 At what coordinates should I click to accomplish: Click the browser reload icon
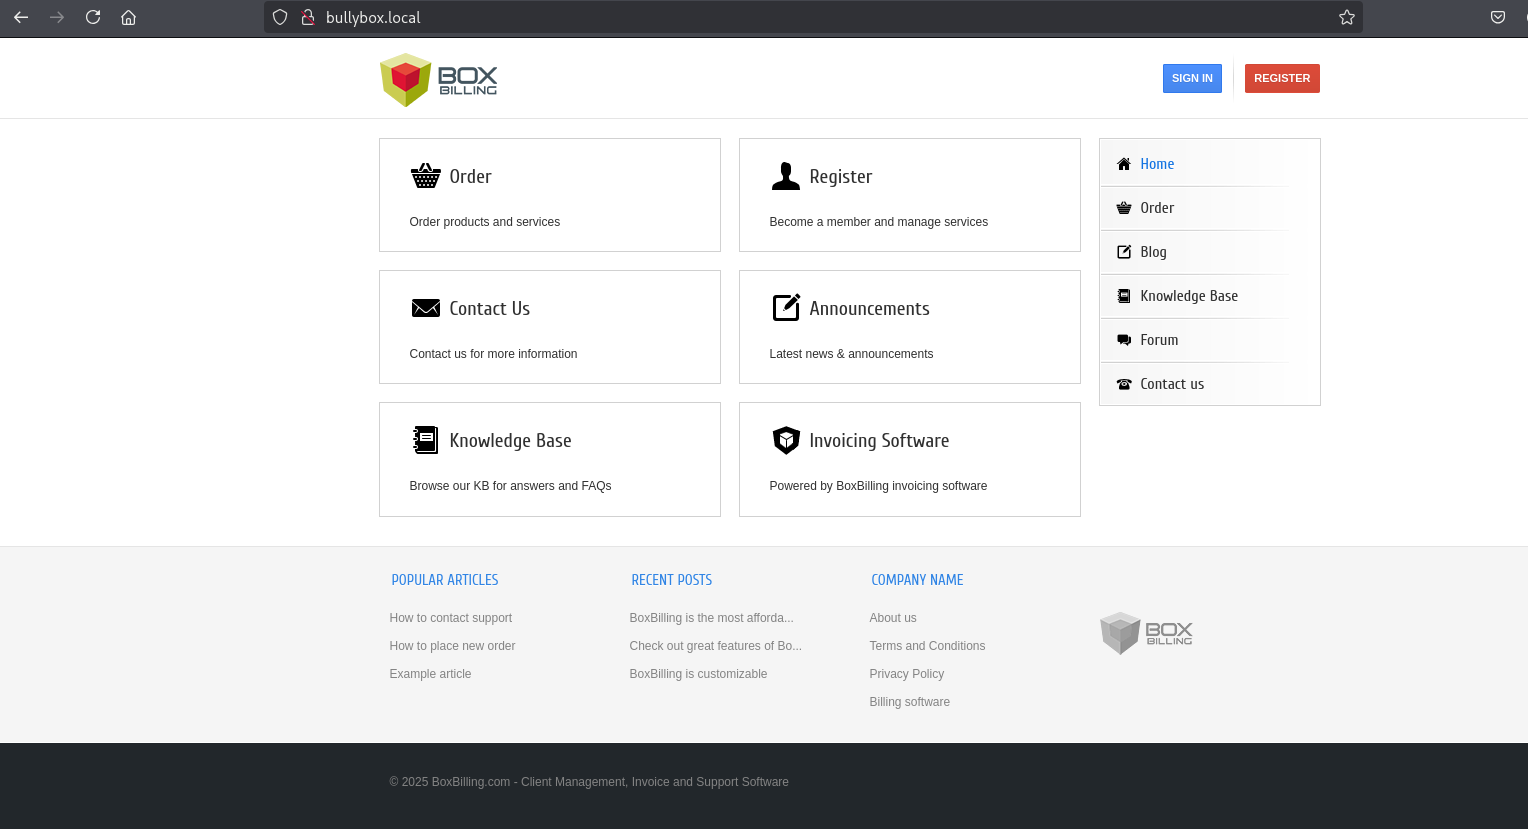[93, 17]
